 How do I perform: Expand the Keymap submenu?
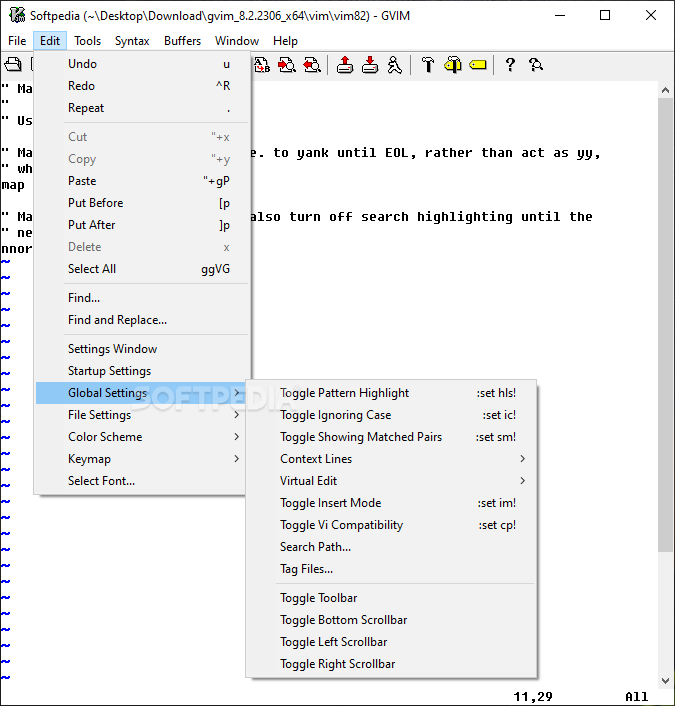pyautogui.click(x=142, y=459)
